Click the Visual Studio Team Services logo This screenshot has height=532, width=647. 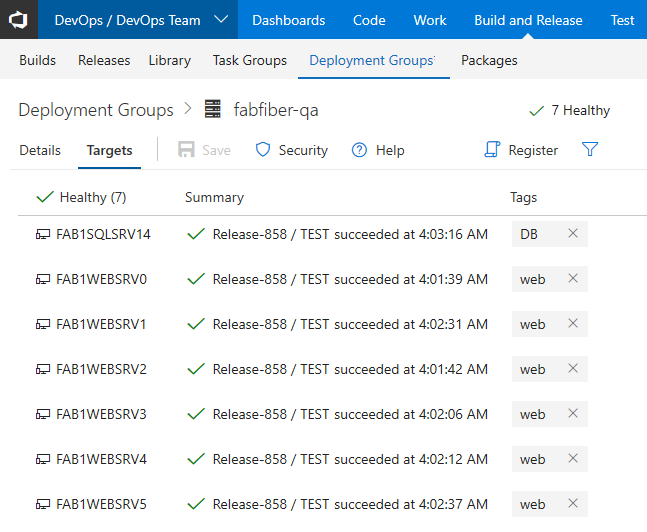click(x=19, y=20)
